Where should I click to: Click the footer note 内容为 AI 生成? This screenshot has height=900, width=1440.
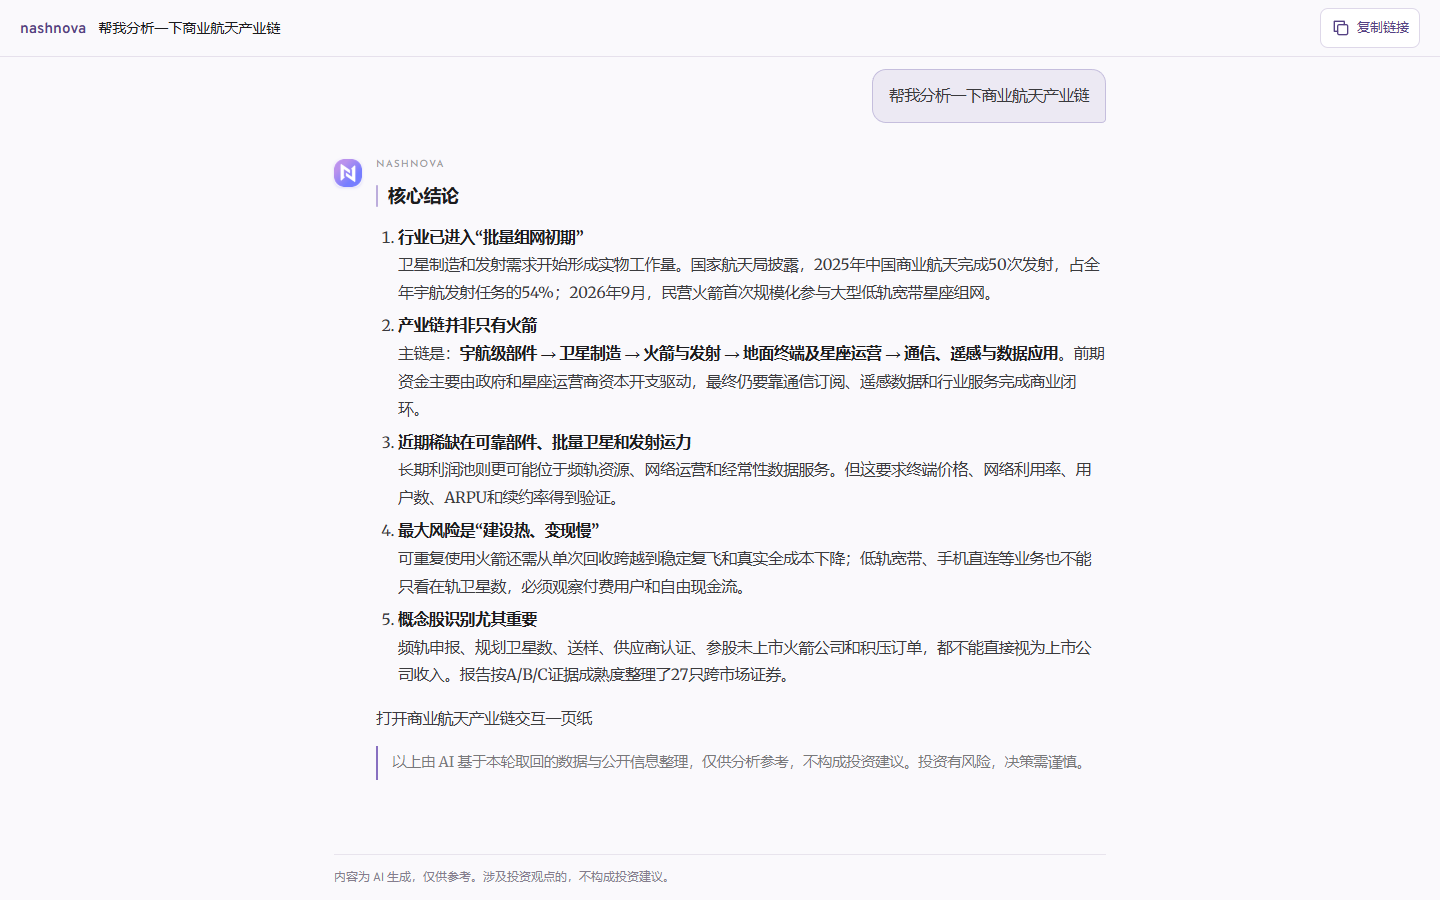(x=504, y=876)
